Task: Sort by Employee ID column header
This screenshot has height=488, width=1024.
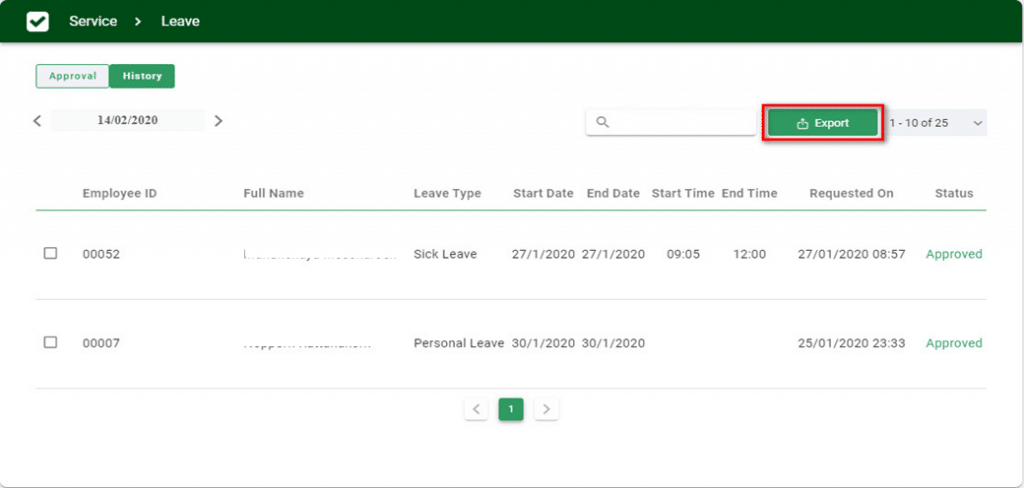Action: 119,193
